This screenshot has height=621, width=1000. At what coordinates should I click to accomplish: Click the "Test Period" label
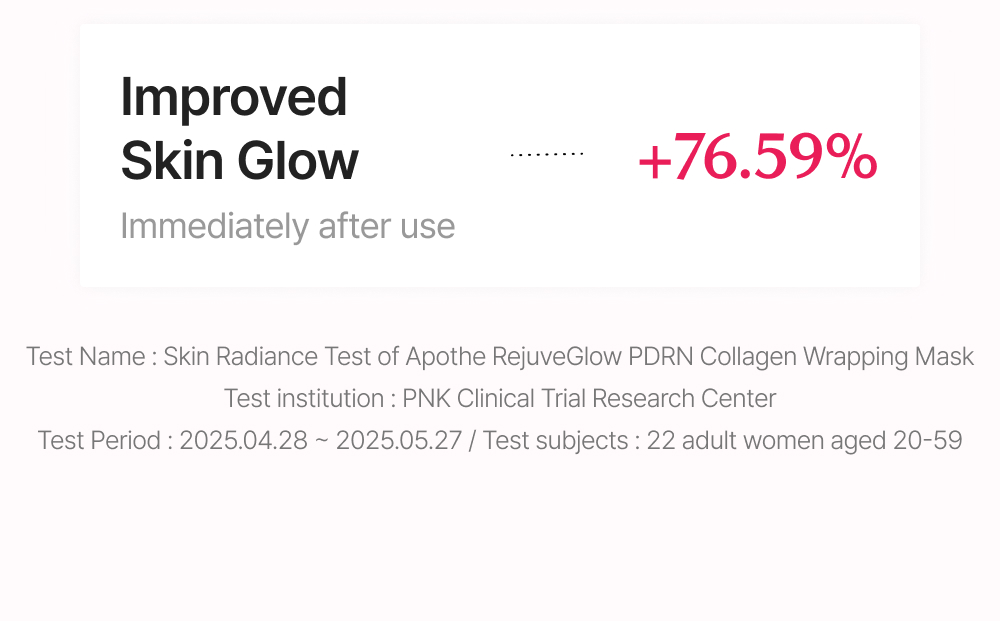100,440
